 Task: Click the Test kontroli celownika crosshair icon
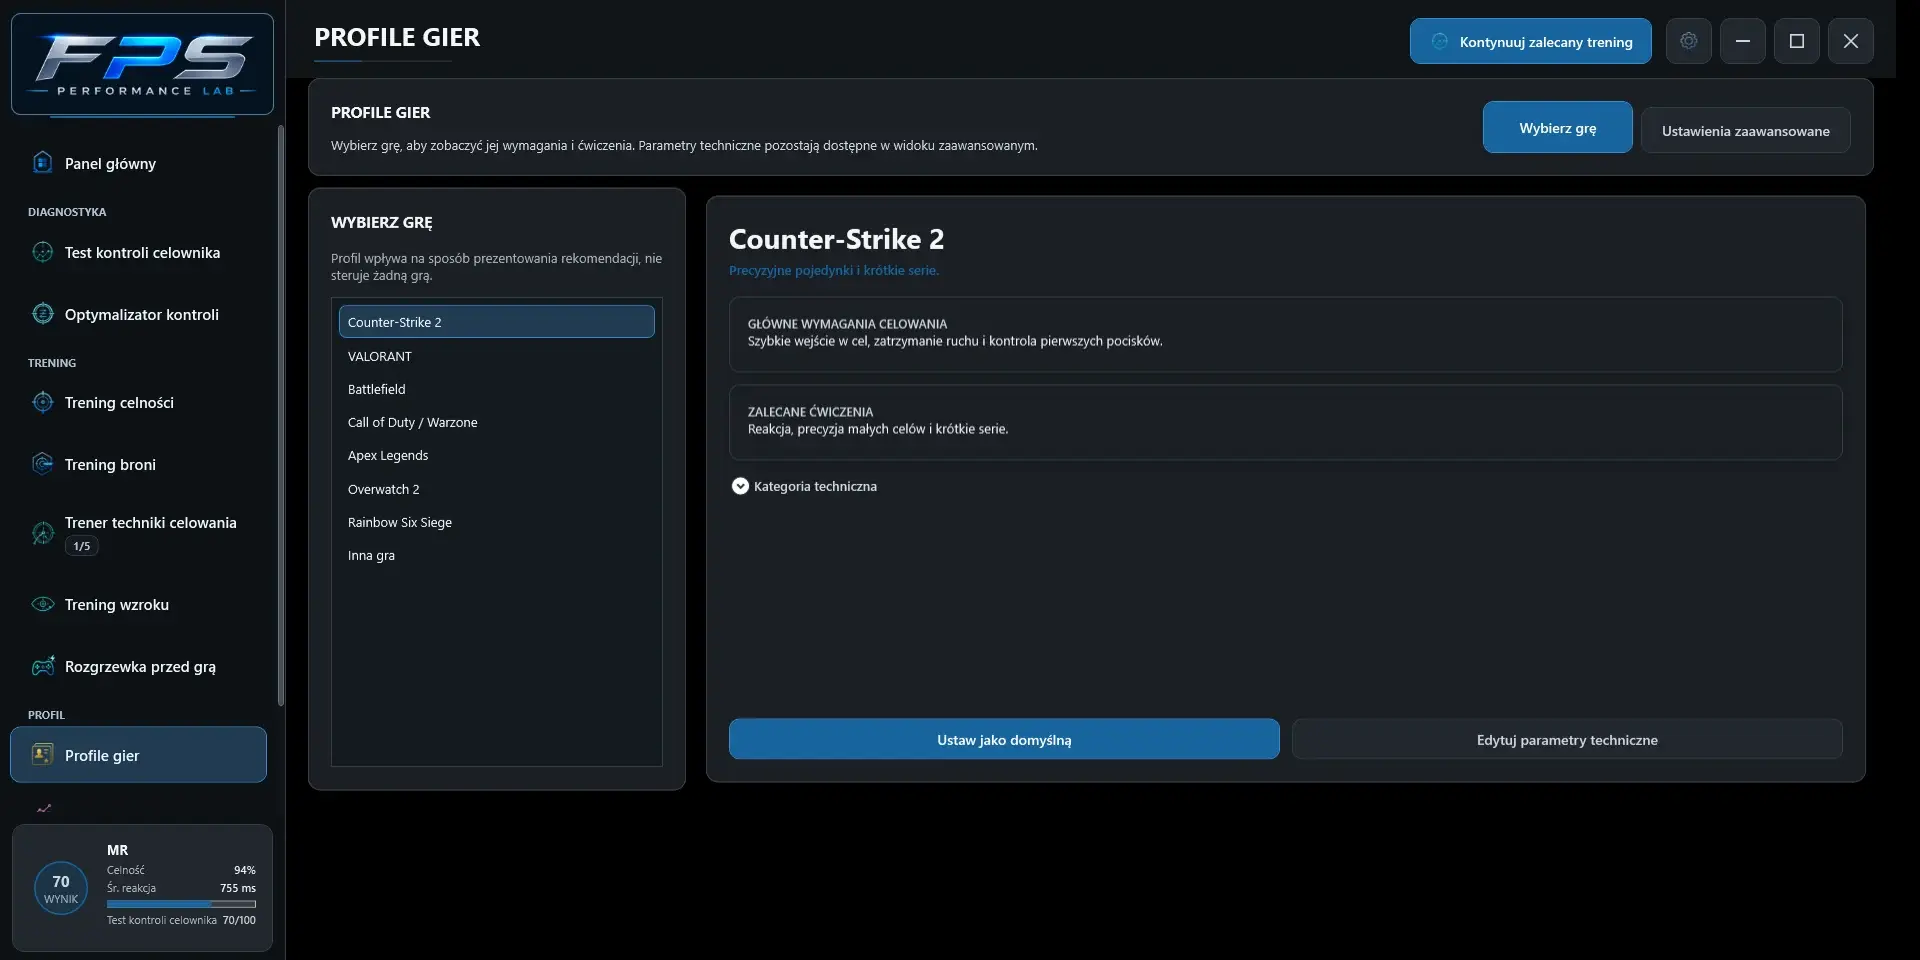pos(42,252)
